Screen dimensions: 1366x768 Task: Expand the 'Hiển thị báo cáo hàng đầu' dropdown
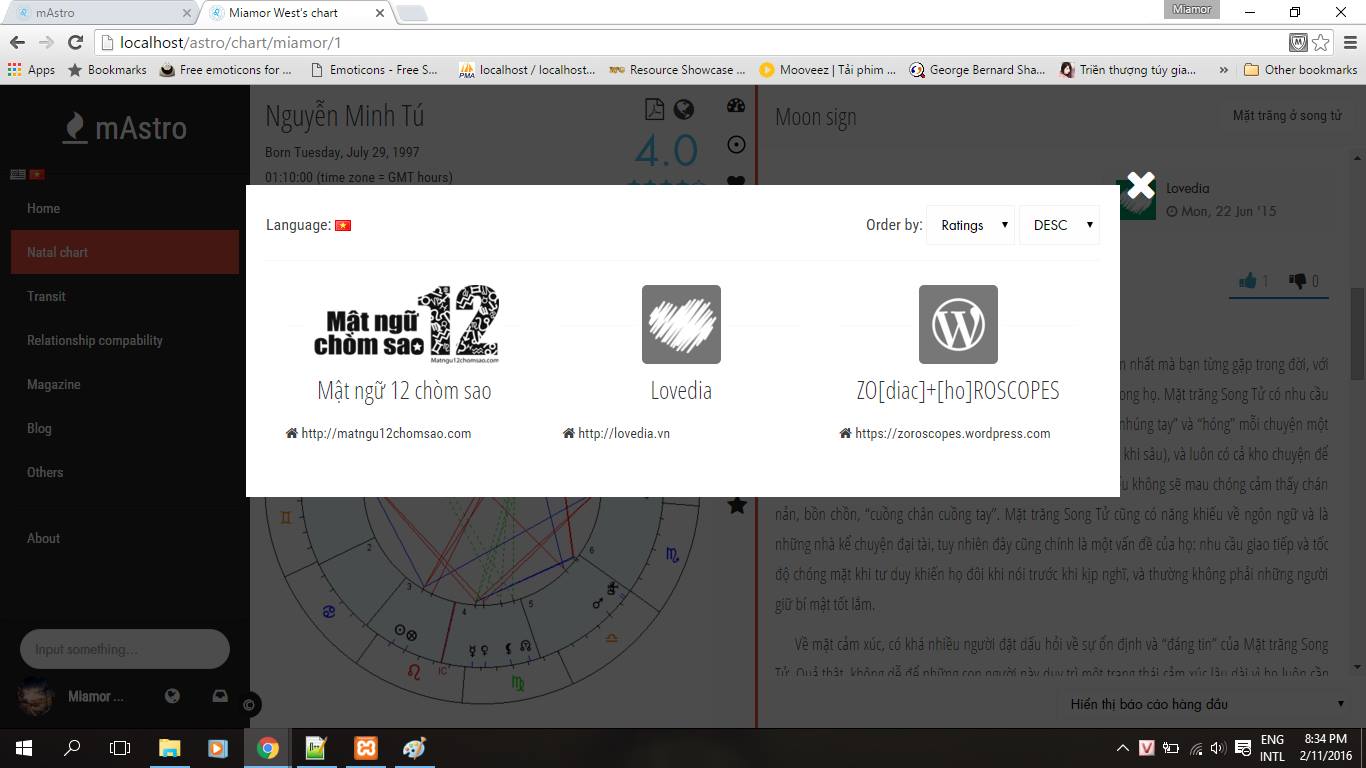1207,704
